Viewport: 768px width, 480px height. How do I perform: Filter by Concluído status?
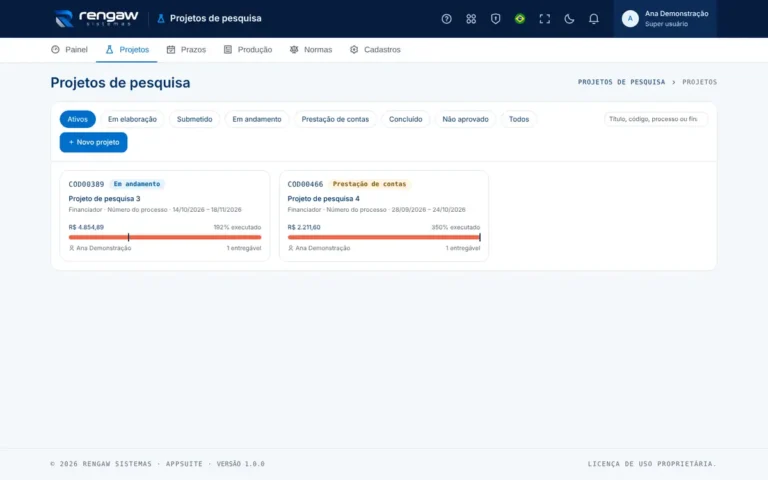coord(406,119)
